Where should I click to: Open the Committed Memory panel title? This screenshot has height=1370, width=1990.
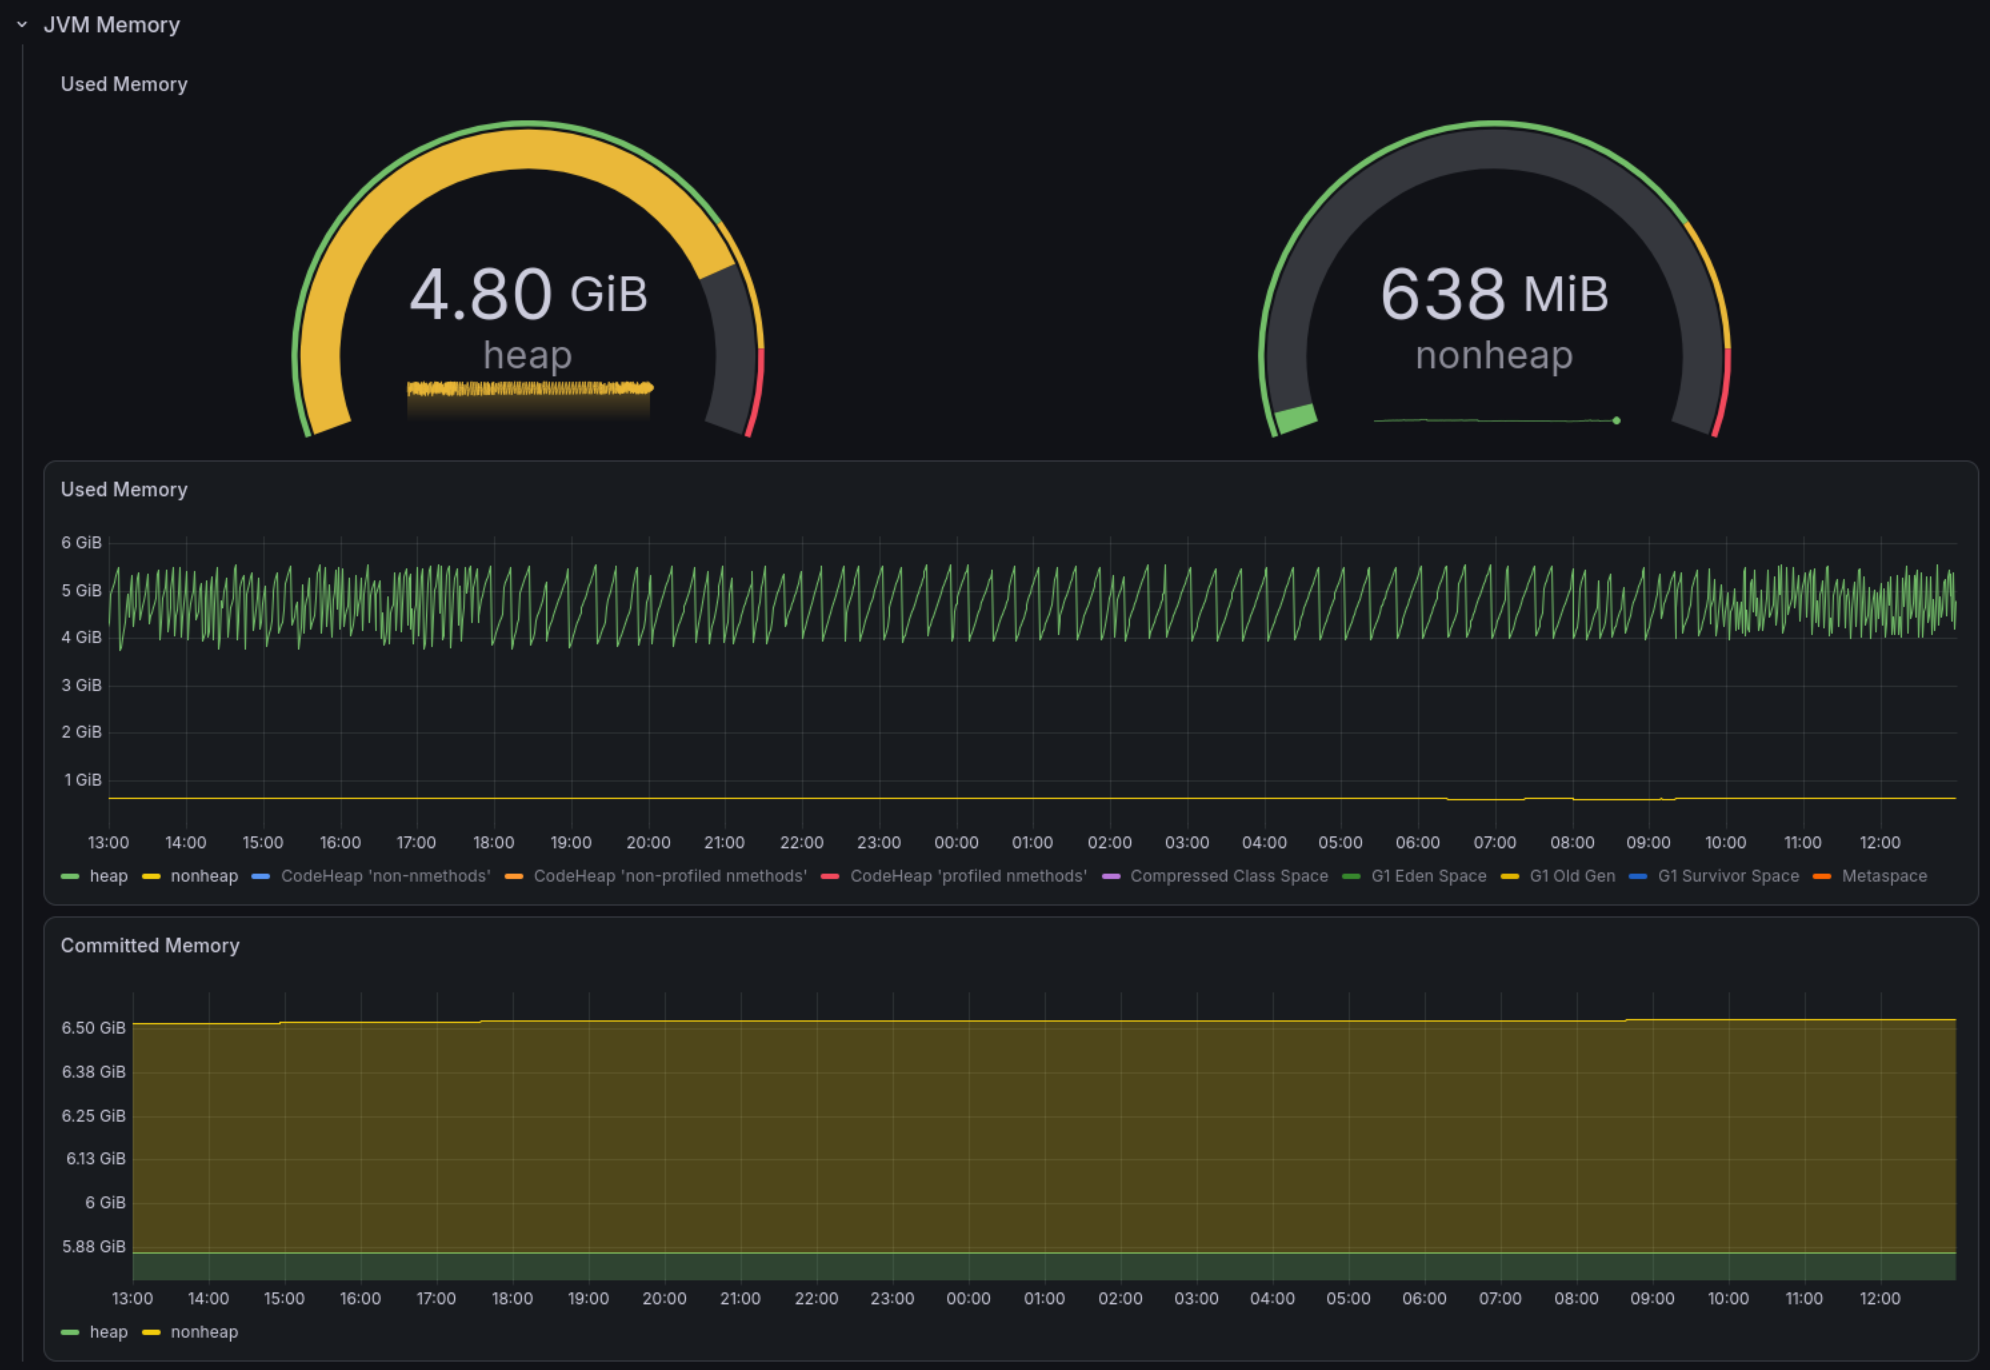point(150,946)
